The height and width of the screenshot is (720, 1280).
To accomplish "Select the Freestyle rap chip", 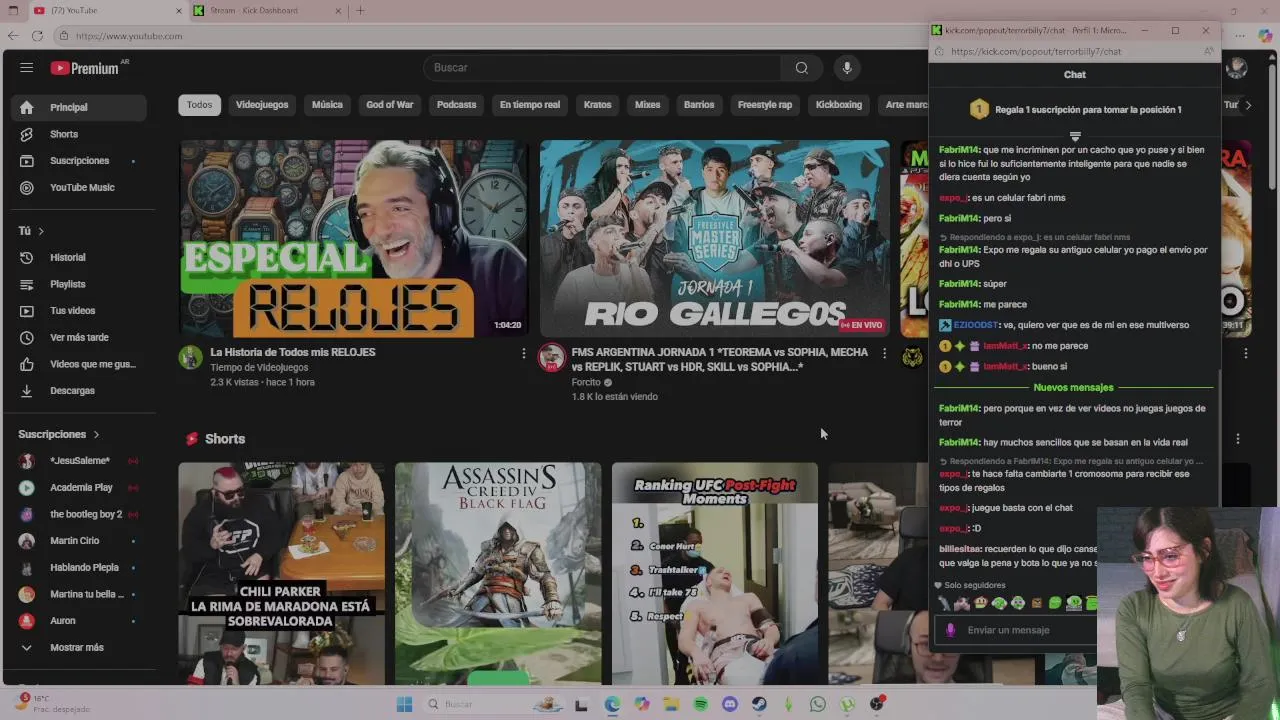I will pos(765,105).
